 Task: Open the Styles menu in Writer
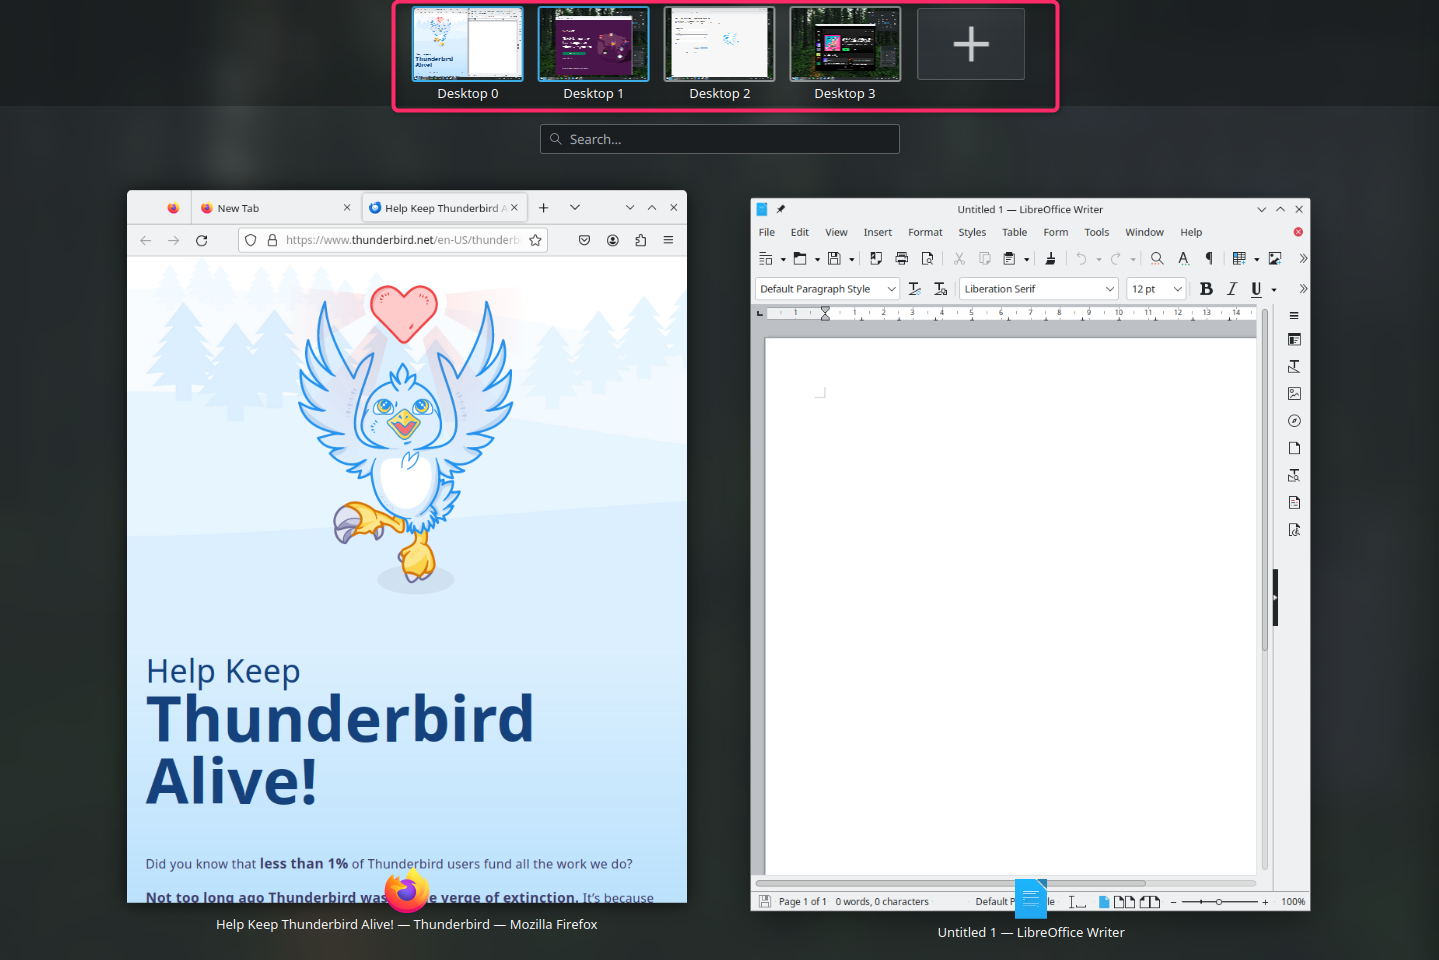[972, 232]
